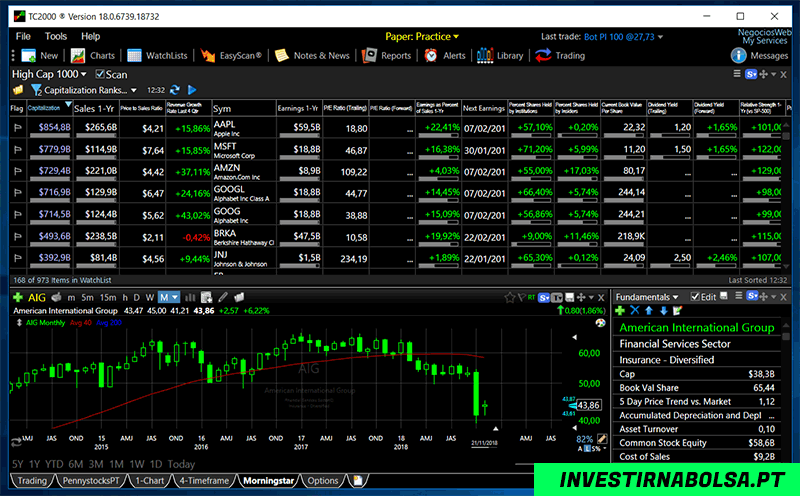Move fundamentals item up with blue arrow

649,310
